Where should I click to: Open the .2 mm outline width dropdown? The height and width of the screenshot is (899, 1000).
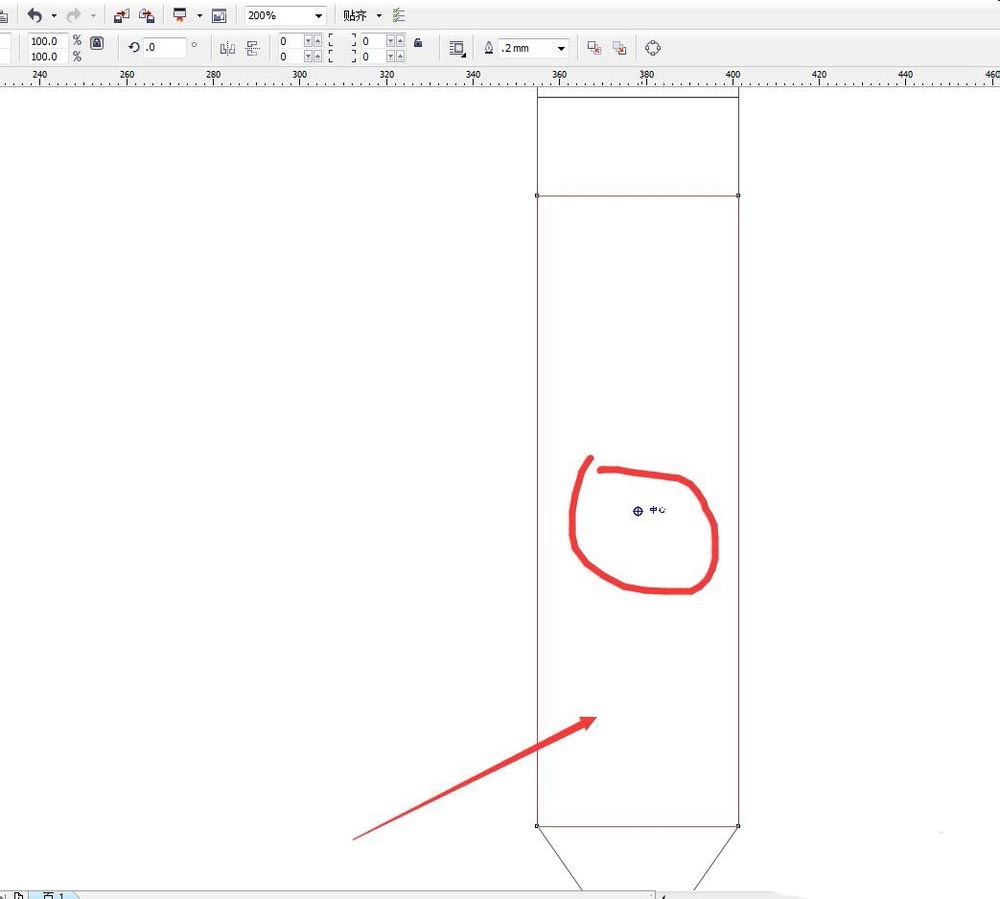click(561, 48)
